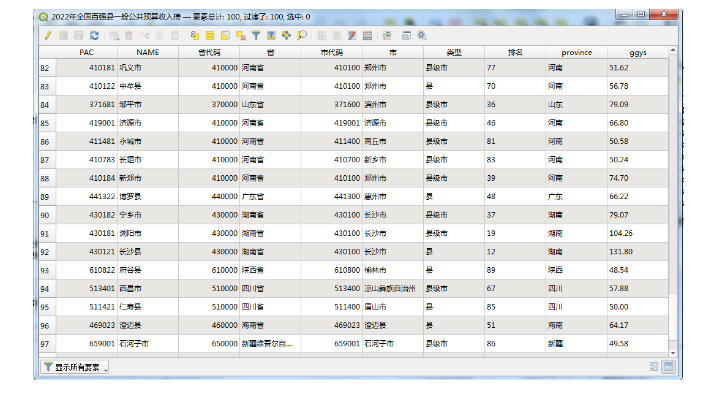Click the deselect all features icon
The width and height of the screenshot is (714, 393).
coord(240,36)
